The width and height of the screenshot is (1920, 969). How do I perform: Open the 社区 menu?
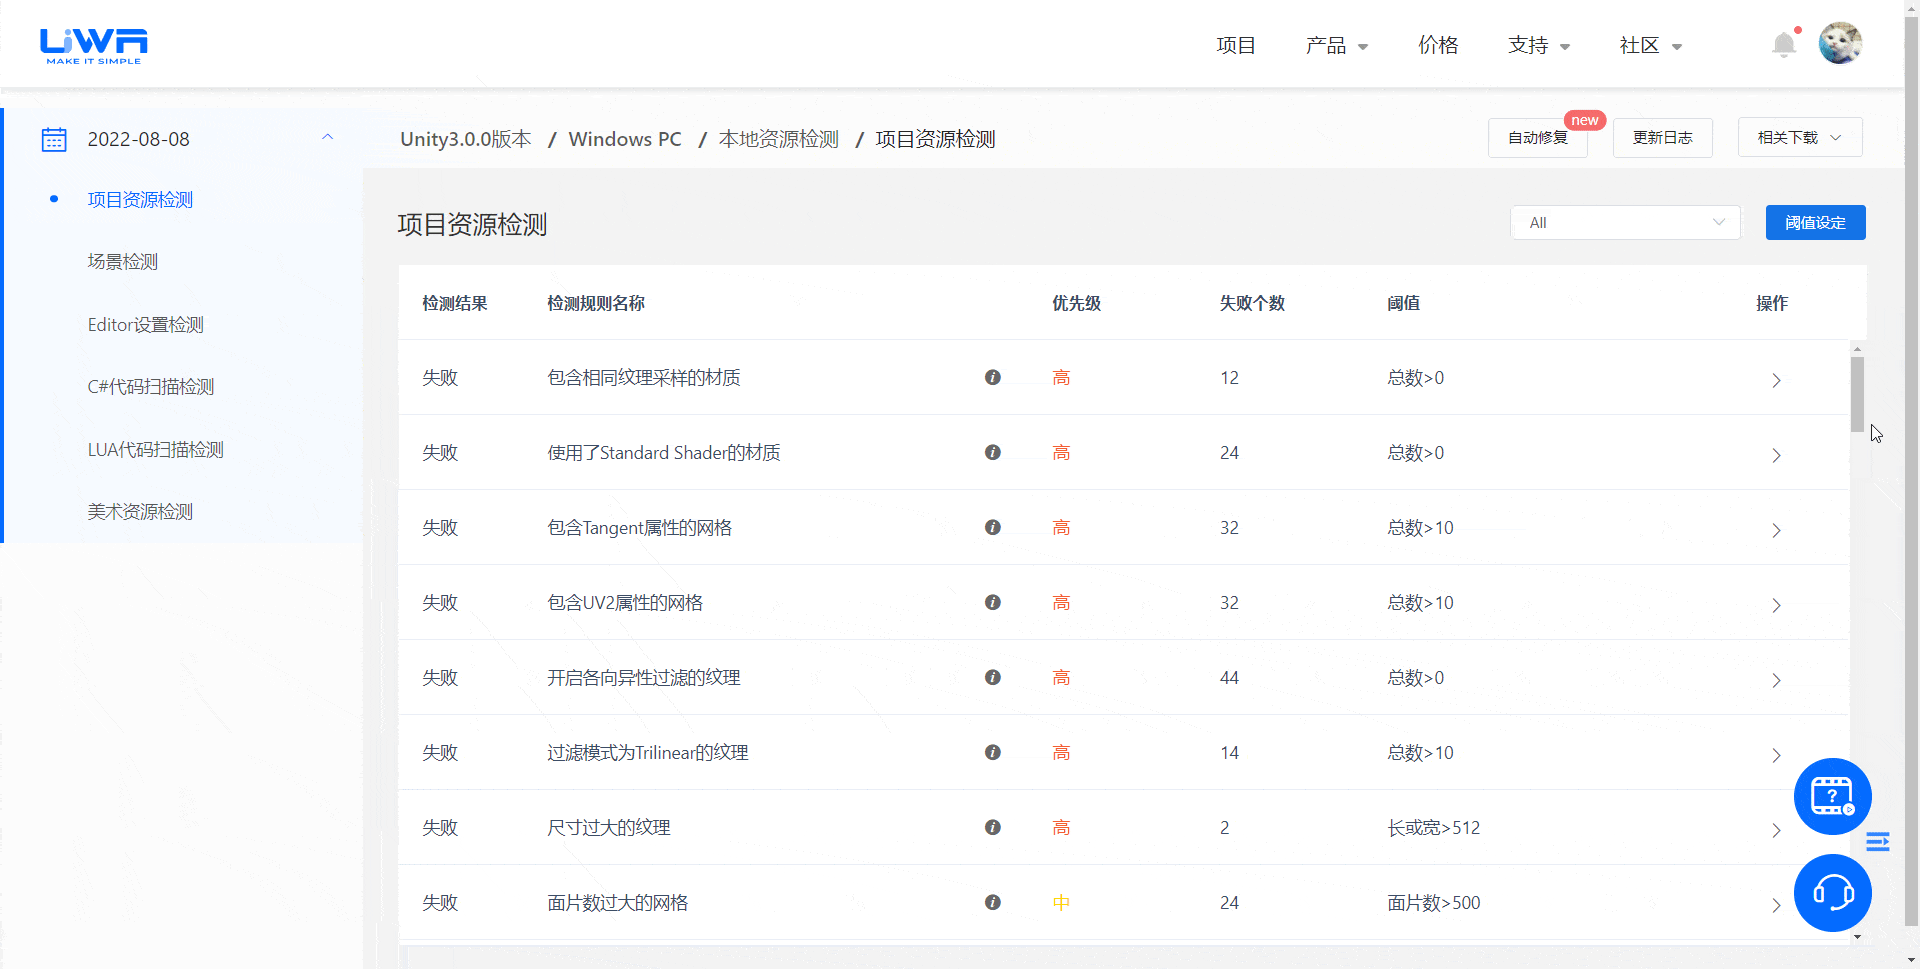click(x=1651, y=45)
